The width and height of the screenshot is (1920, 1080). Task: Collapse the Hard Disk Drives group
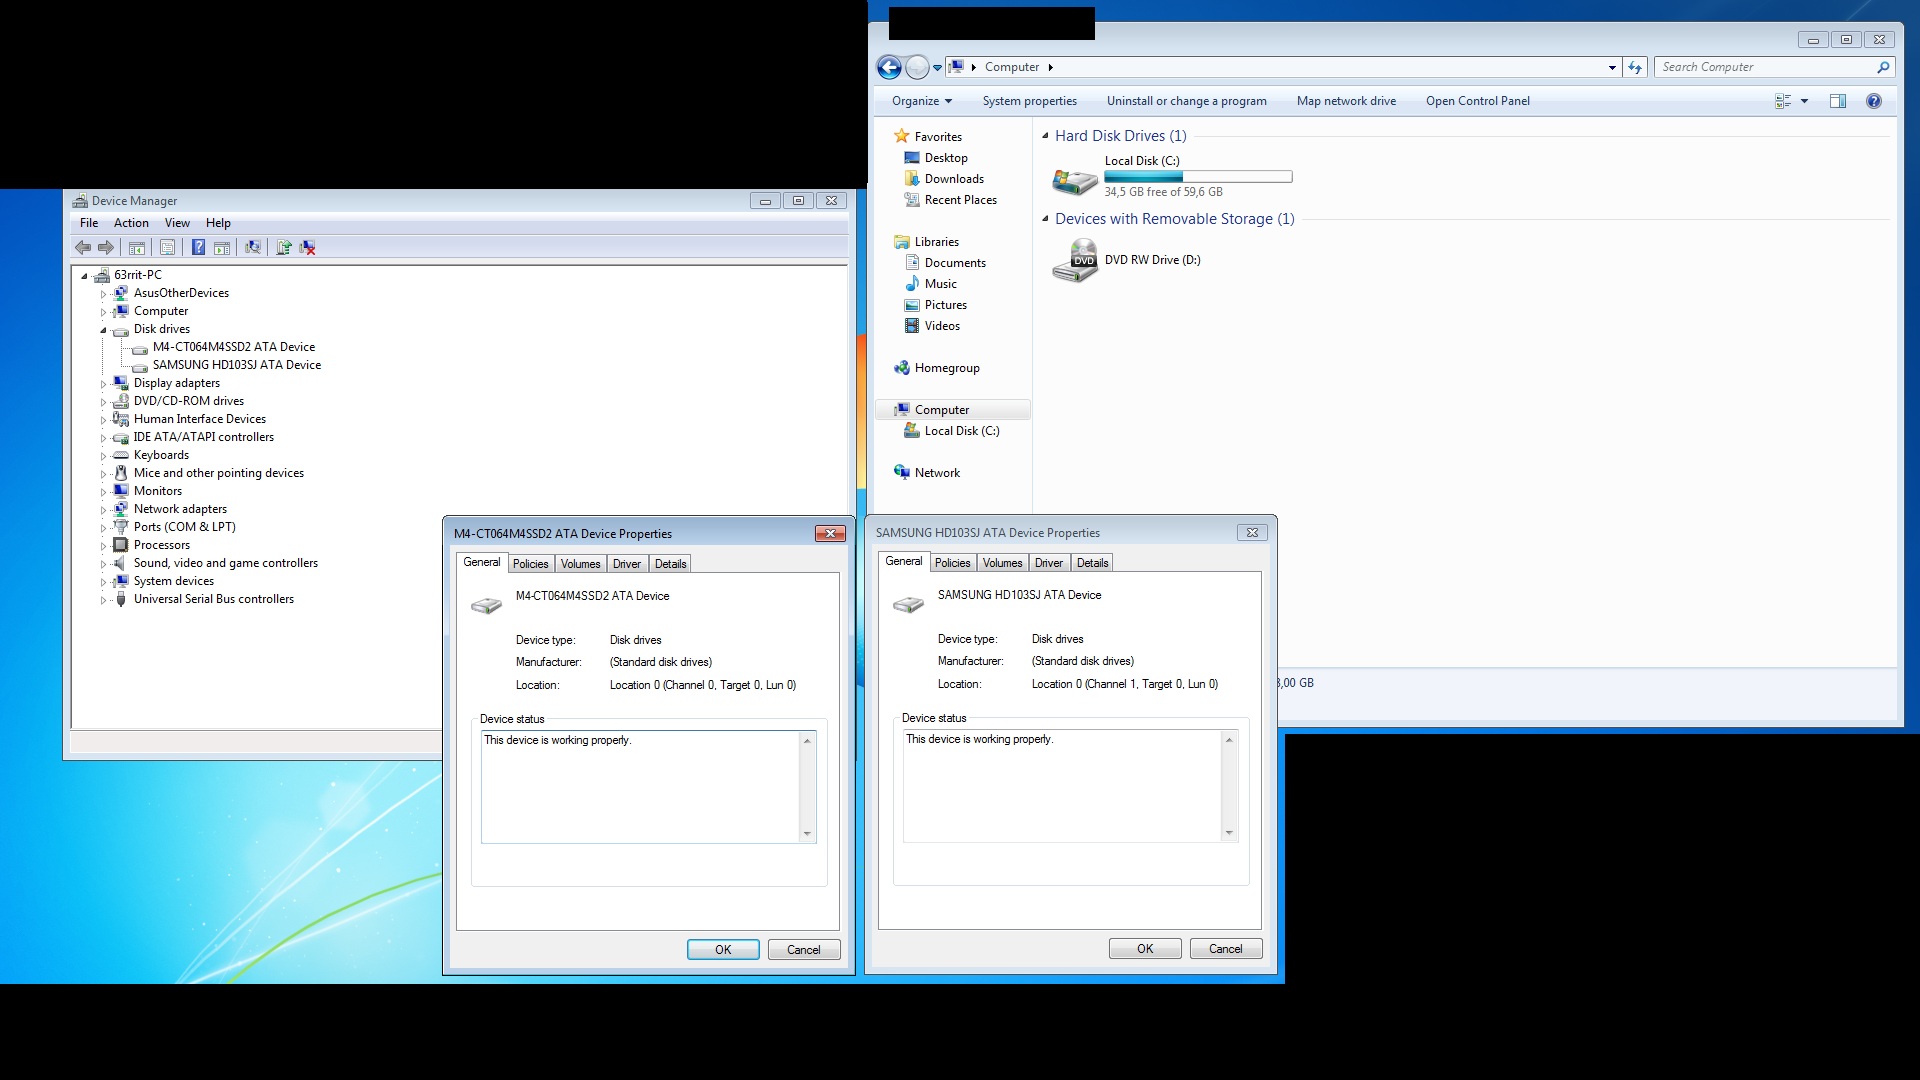pos(1046,136)
